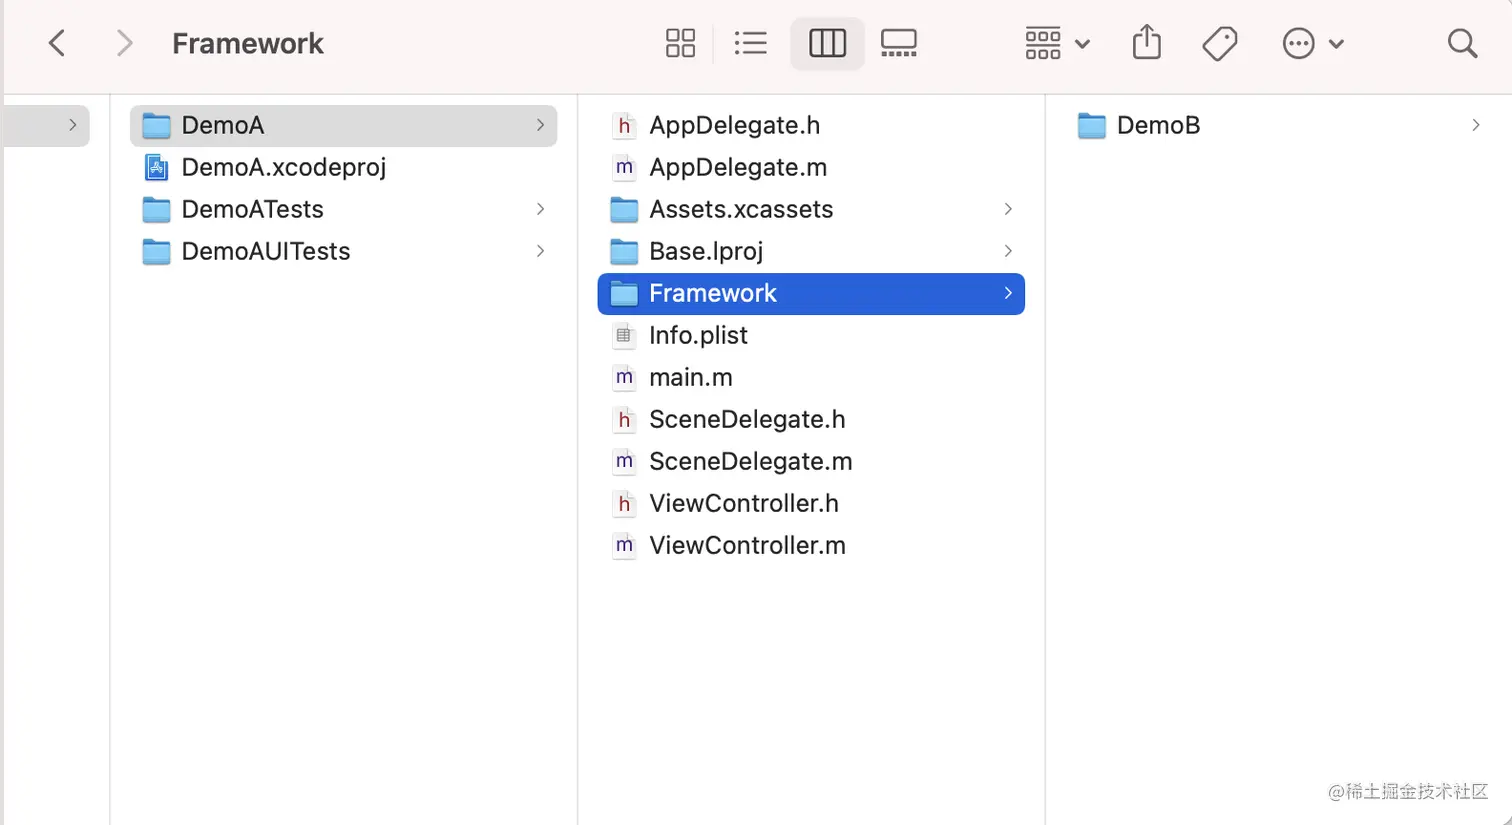Open the more actions ellipsis menu

[1313, 43]
